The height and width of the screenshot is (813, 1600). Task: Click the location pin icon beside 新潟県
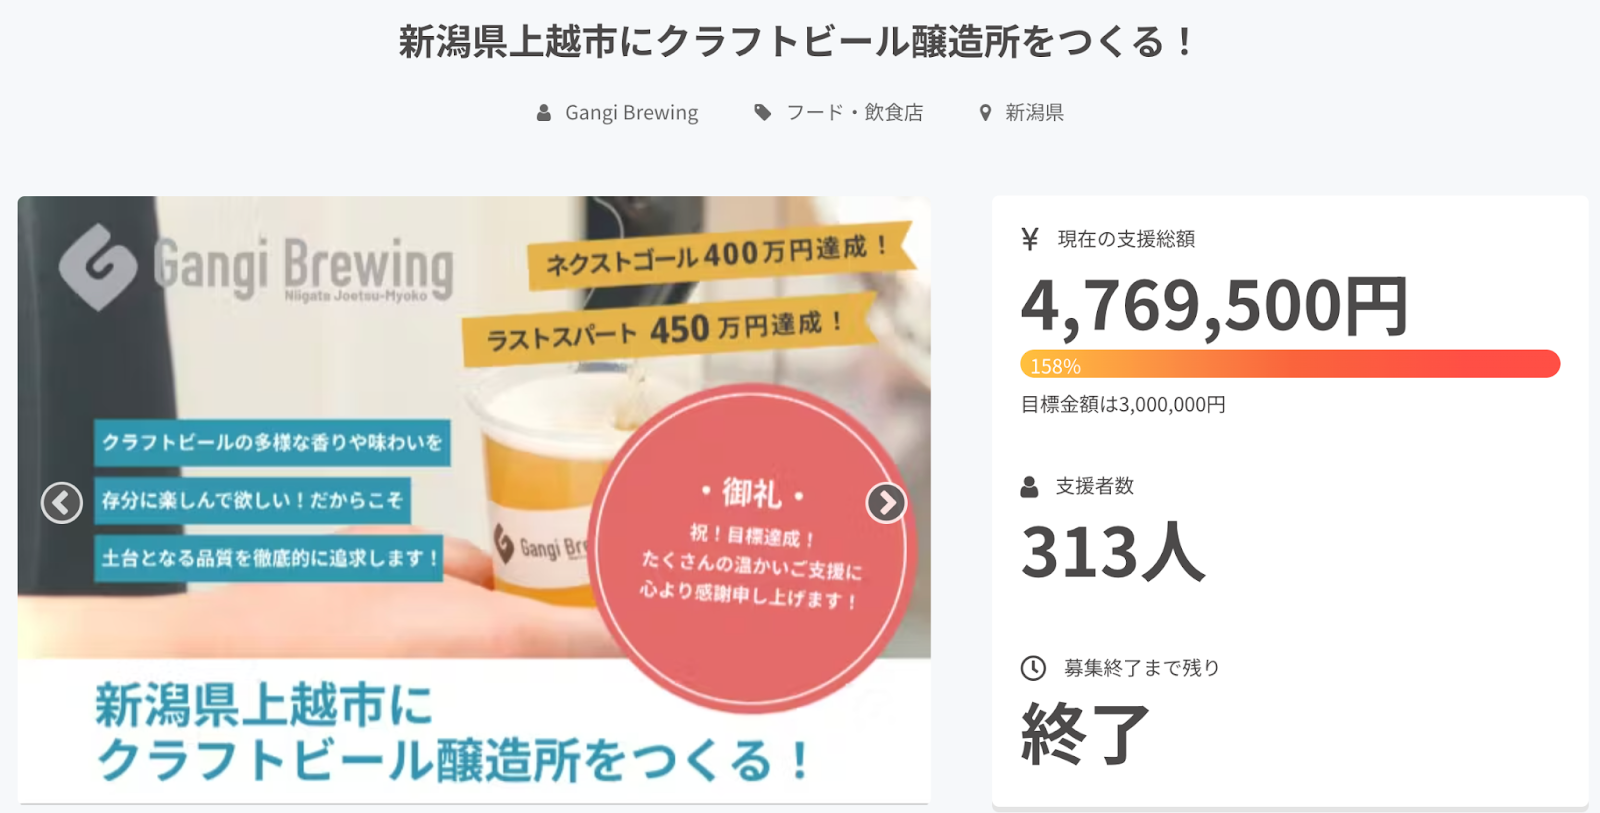(x=985, y=113)
